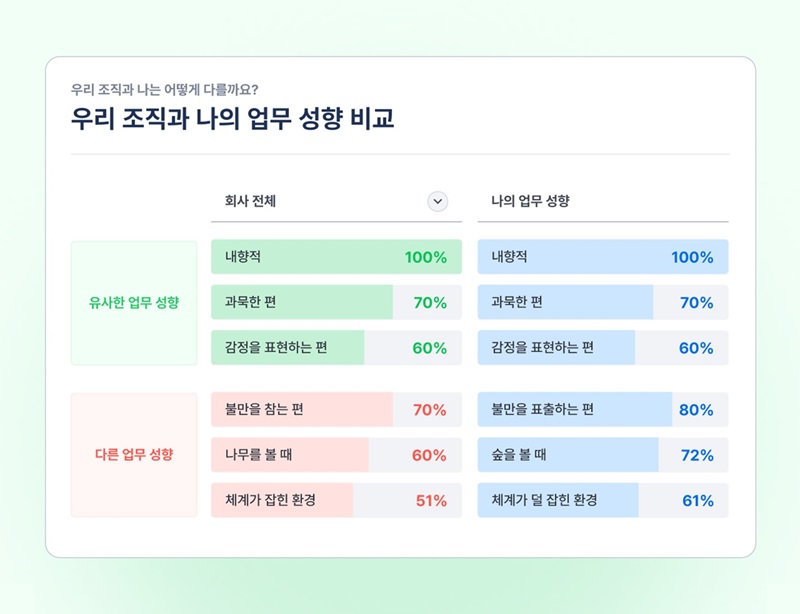This screenshot has height=614, width=800.
Task: Click the 다른 업무 성향 category card
Action: pyautogui.click(x=134, y=455)
